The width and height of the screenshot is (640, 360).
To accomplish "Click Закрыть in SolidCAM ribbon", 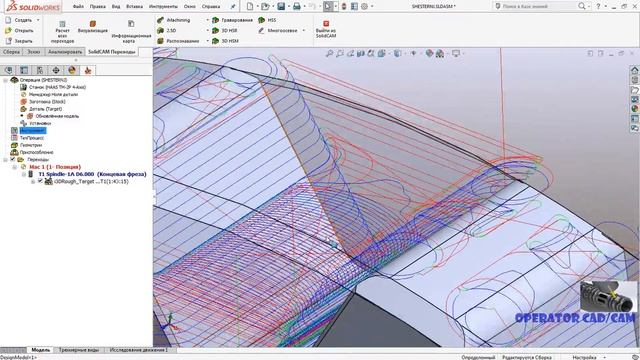I will click(x=18, y=41).
